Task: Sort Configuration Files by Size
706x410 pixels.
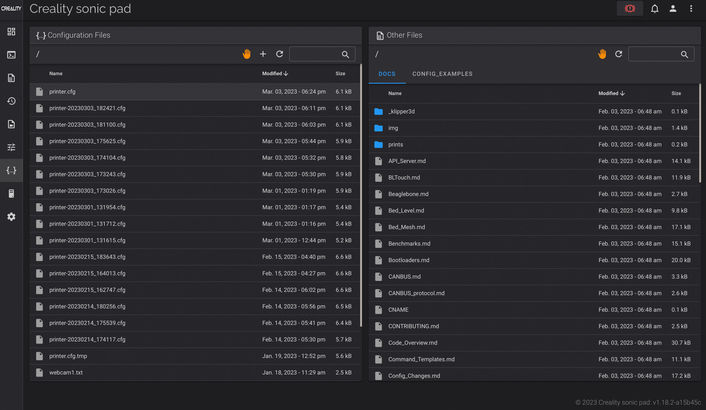Action: coord(340,73)
